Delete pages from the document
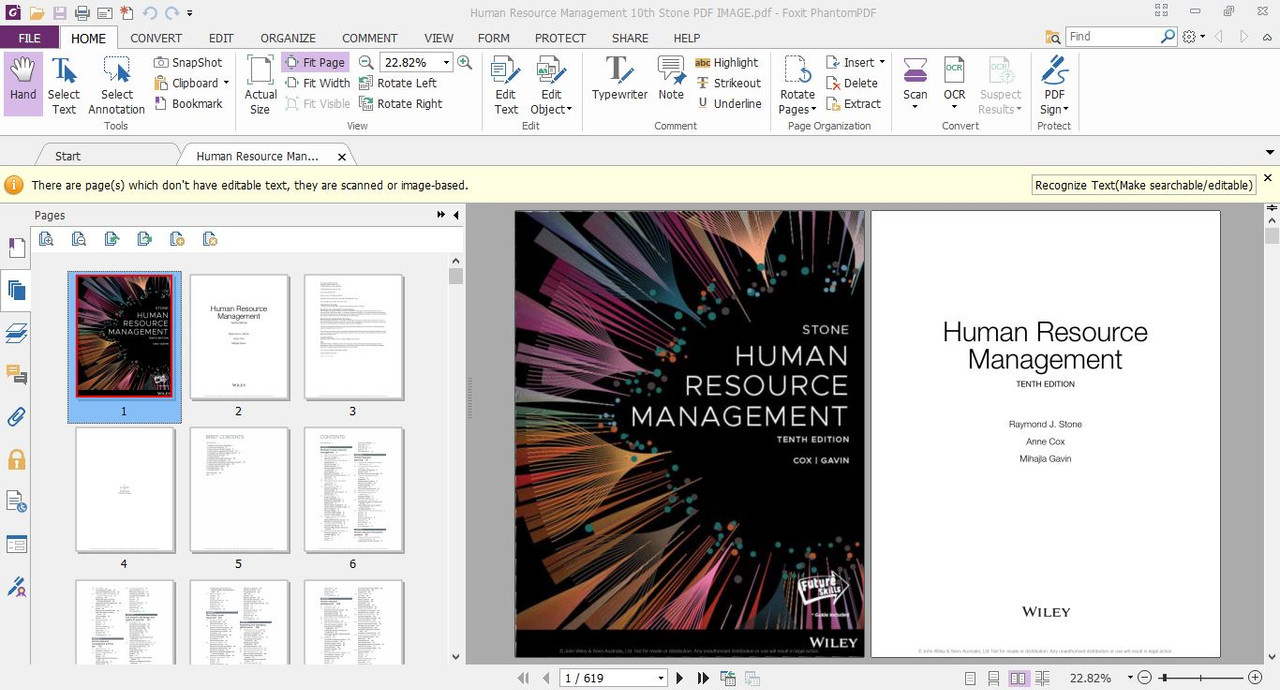 pos(851,83)
